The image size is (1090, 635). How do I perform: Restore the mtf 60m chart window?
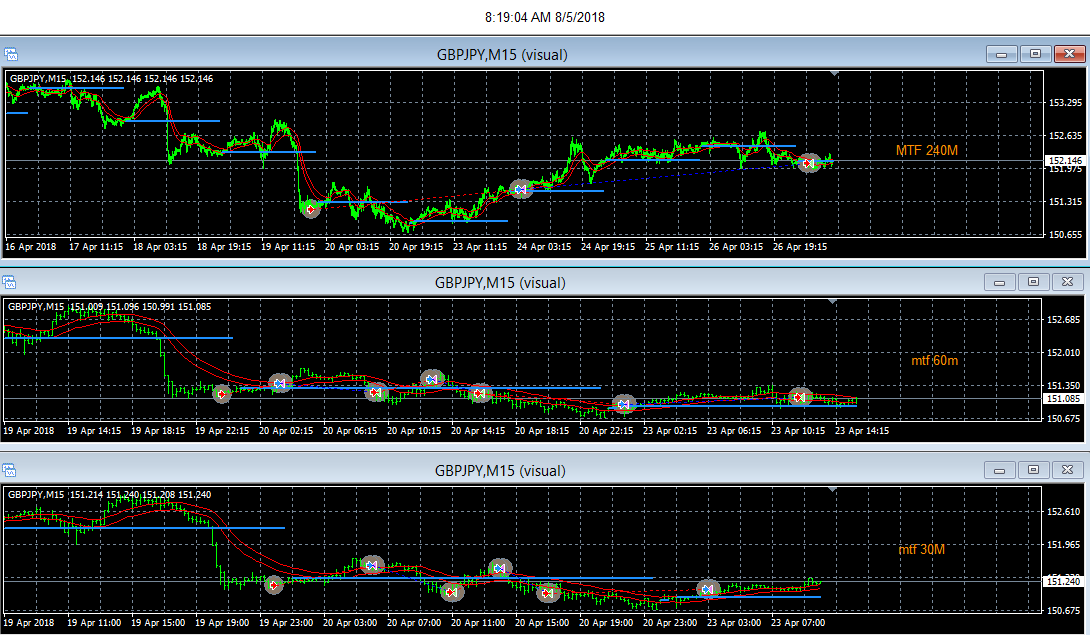point(1034,282)
